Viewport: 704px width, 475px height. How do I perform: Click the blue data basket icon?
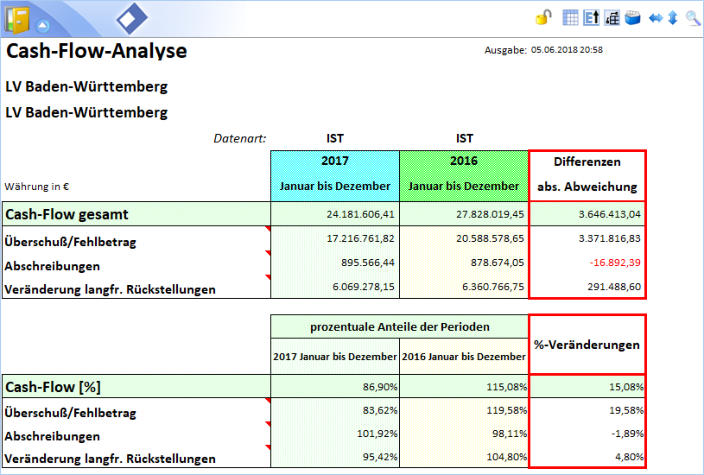pos(631,17)
